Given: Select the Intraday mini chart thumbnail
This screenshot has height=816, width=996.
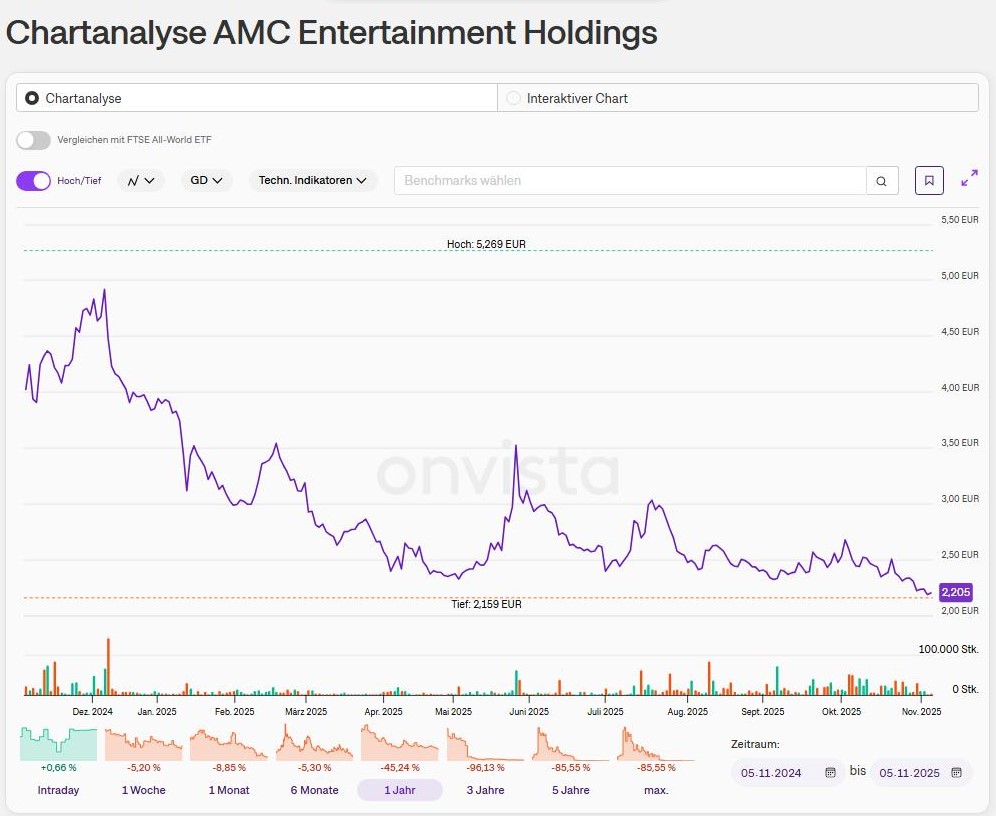Looking at the screenshot, I should click(x=57, y=745).
